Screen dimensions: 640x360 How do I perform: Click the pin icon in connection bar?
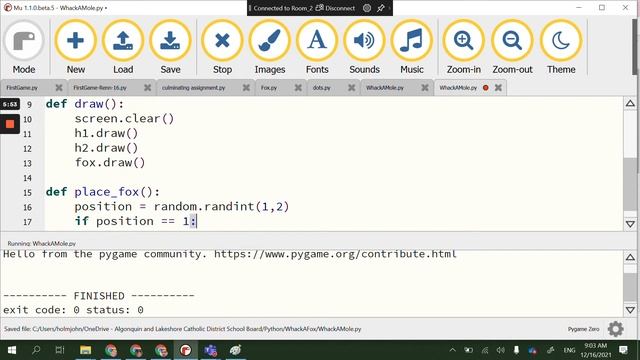pyautogui.click(x=381, y=8)
